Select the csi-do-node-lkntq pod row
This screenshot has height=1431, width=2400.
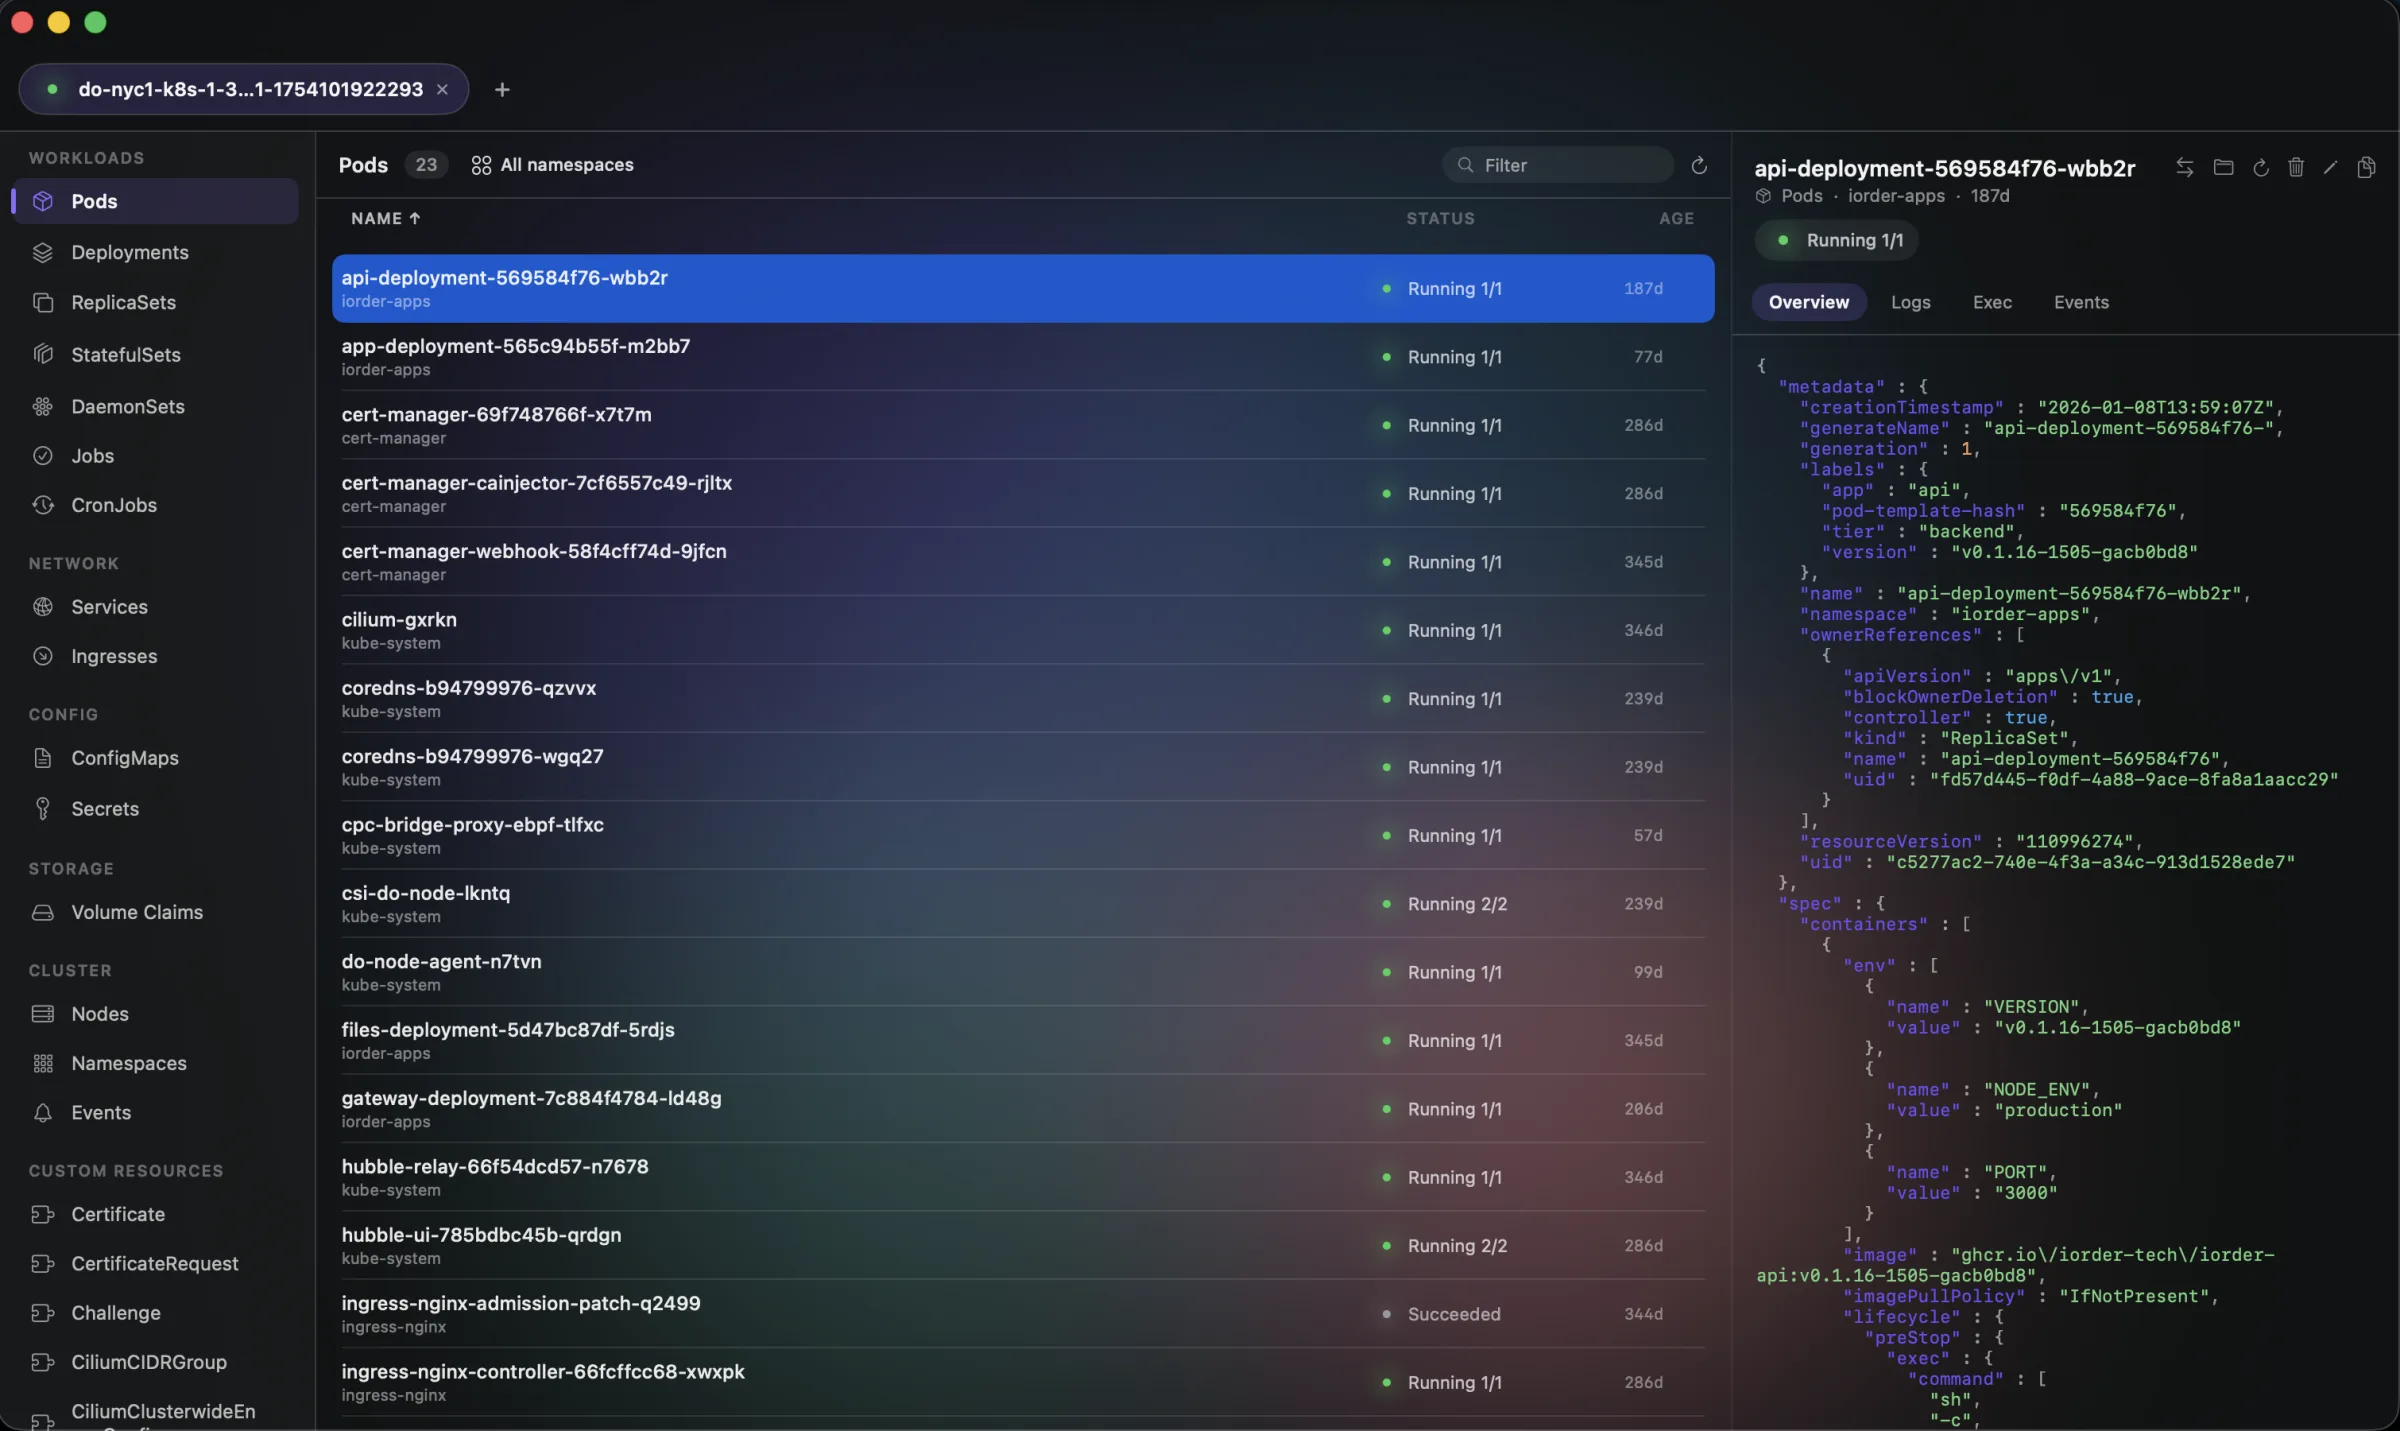[x=1022, y=905]
